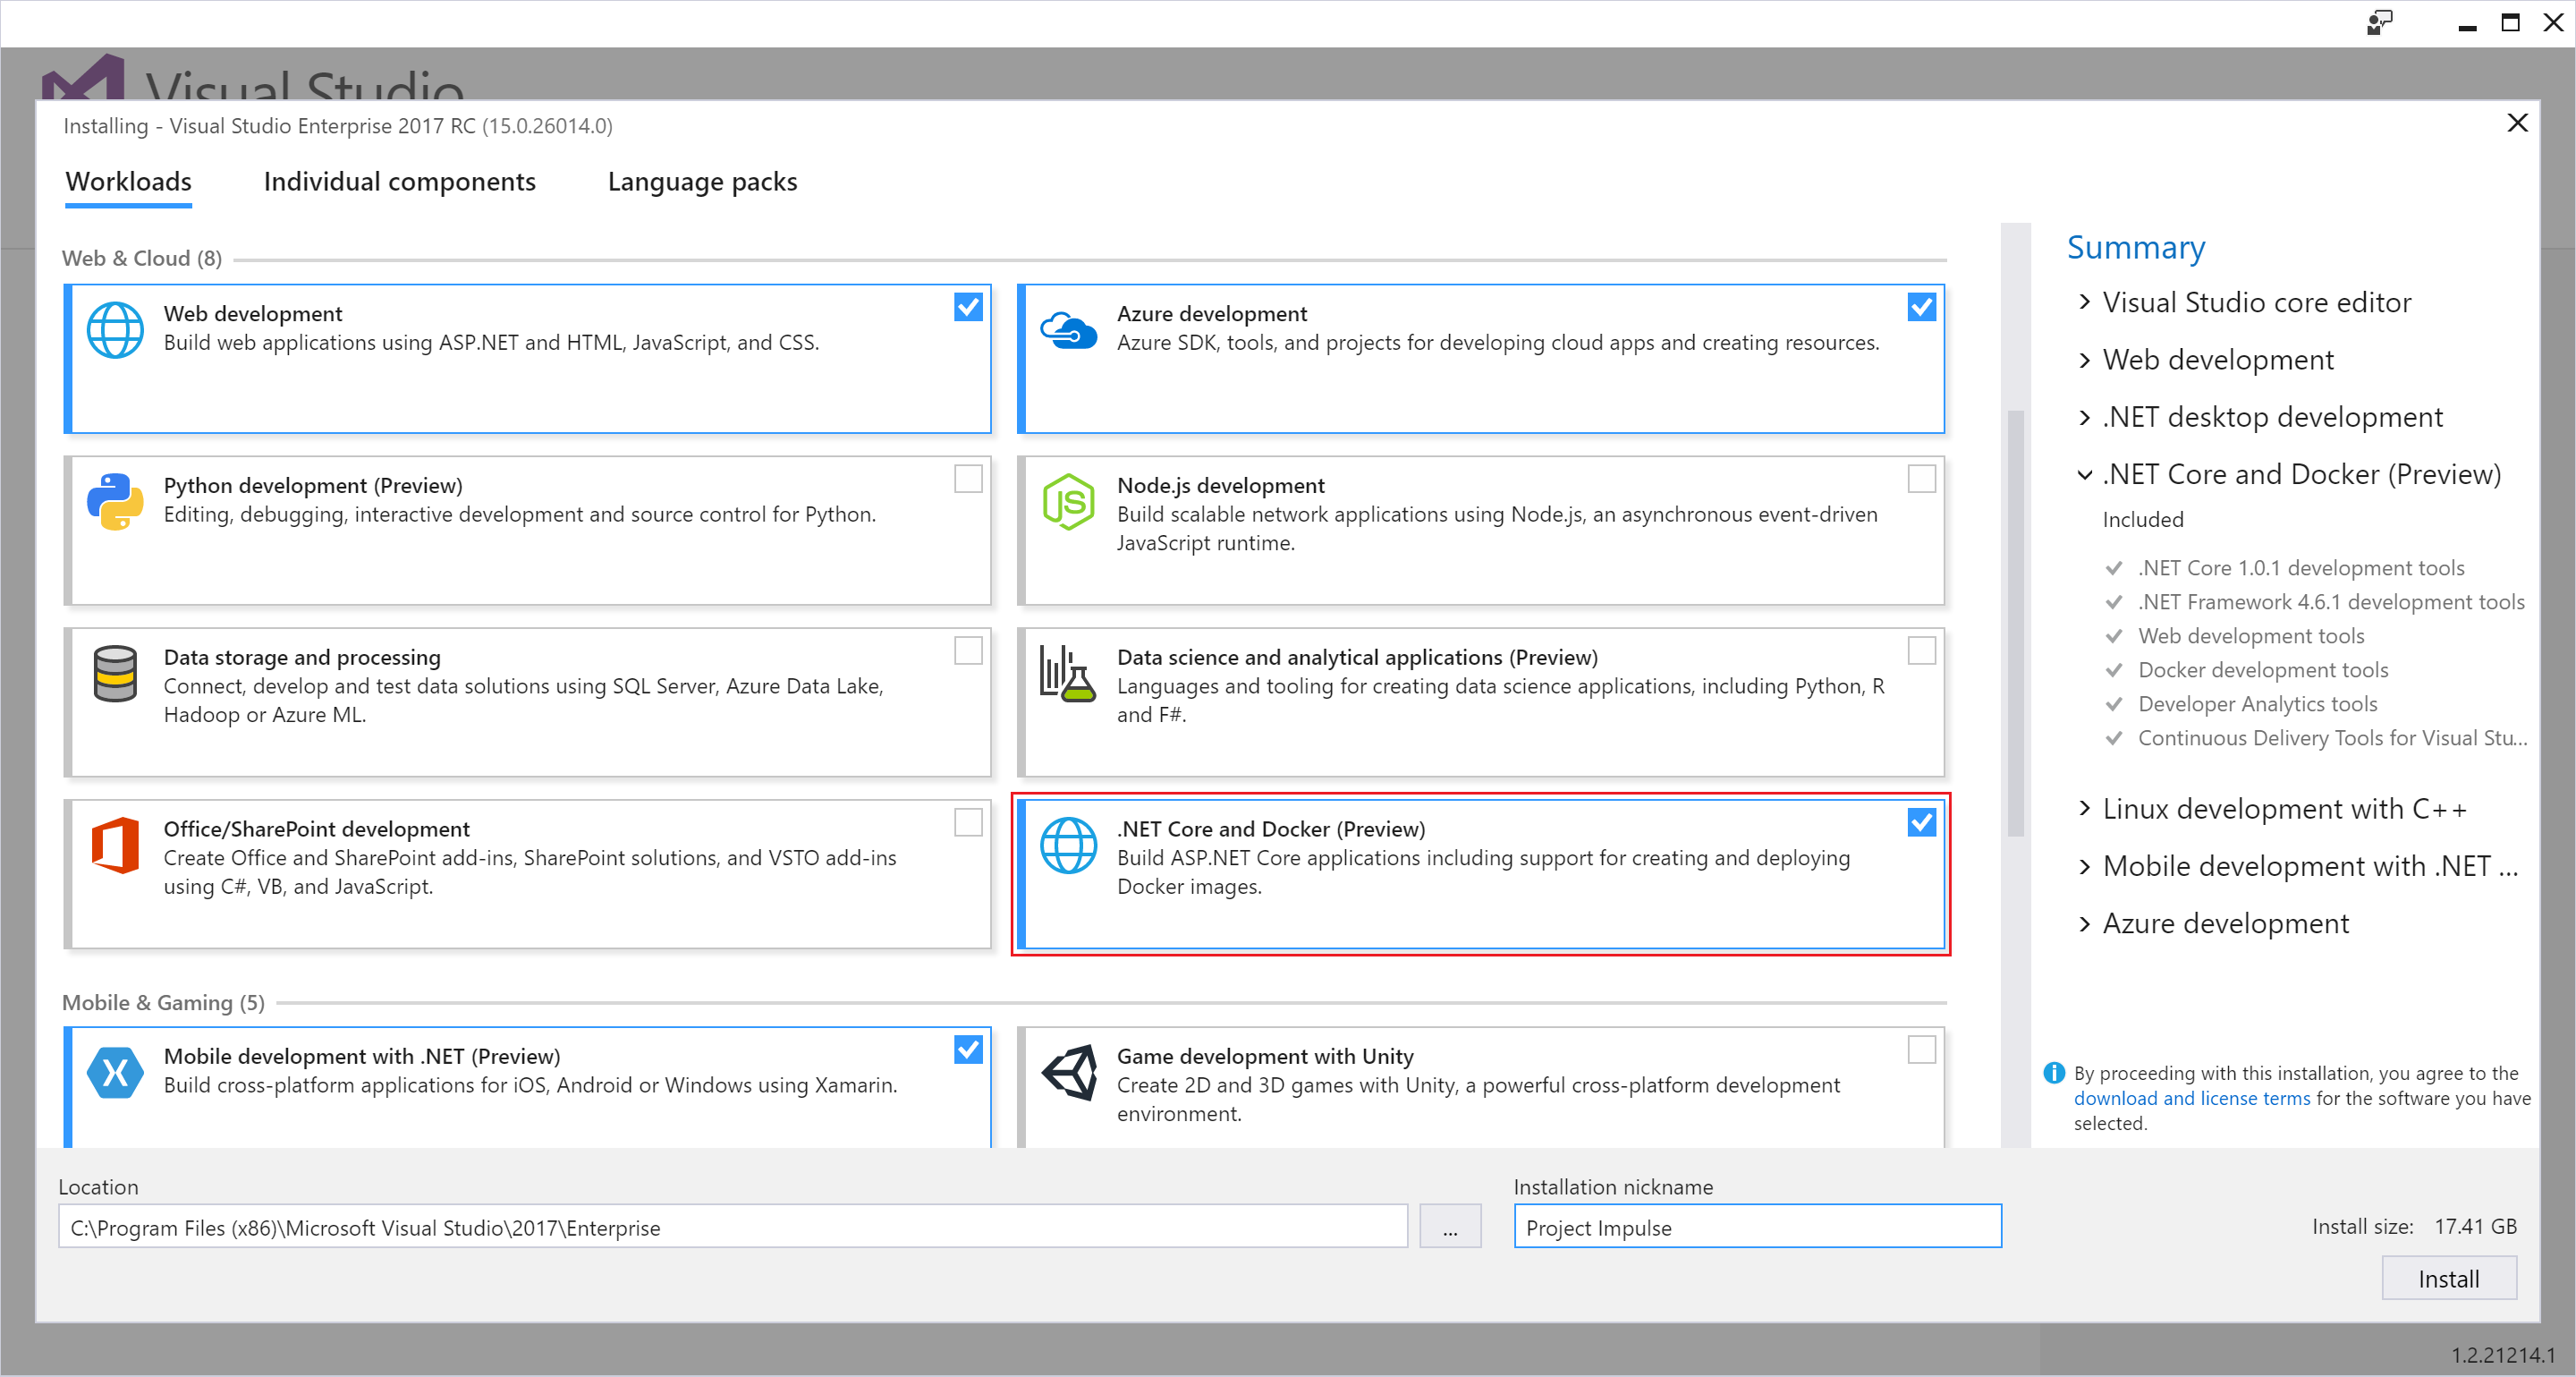Click the workloads list vertical scrollbar
The image size is (2576, 1377).
point(2015,622)
